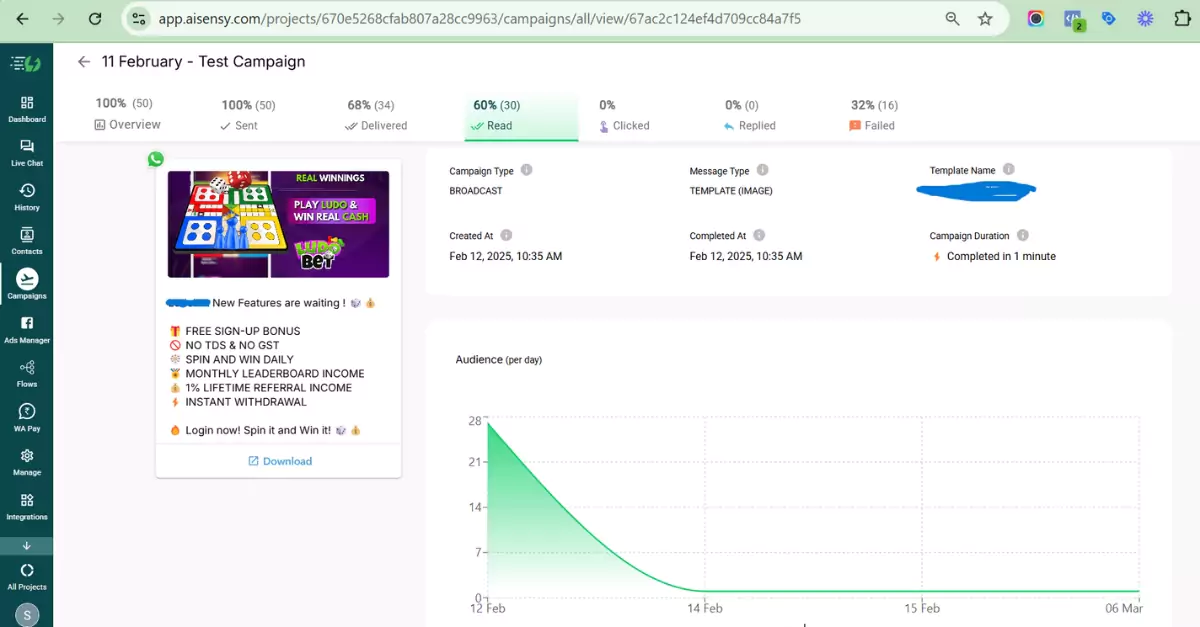The image size is (1200, 627).
Task: Open Manage settings in the sidebar
Action: pos(27,462)
